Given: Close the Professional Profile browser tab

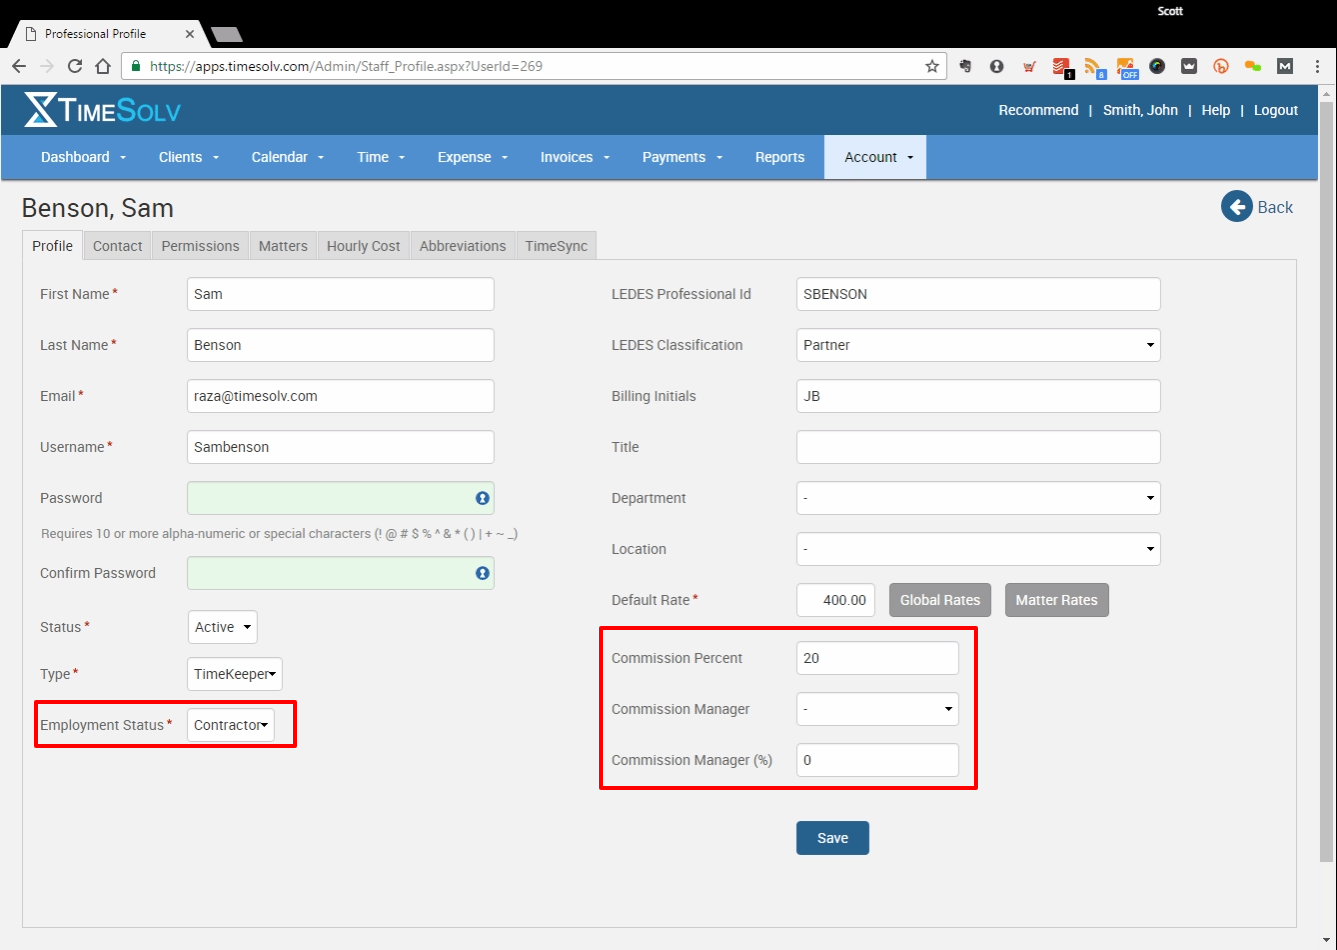Looking at the screenshot, I should (x=190, y=34).
